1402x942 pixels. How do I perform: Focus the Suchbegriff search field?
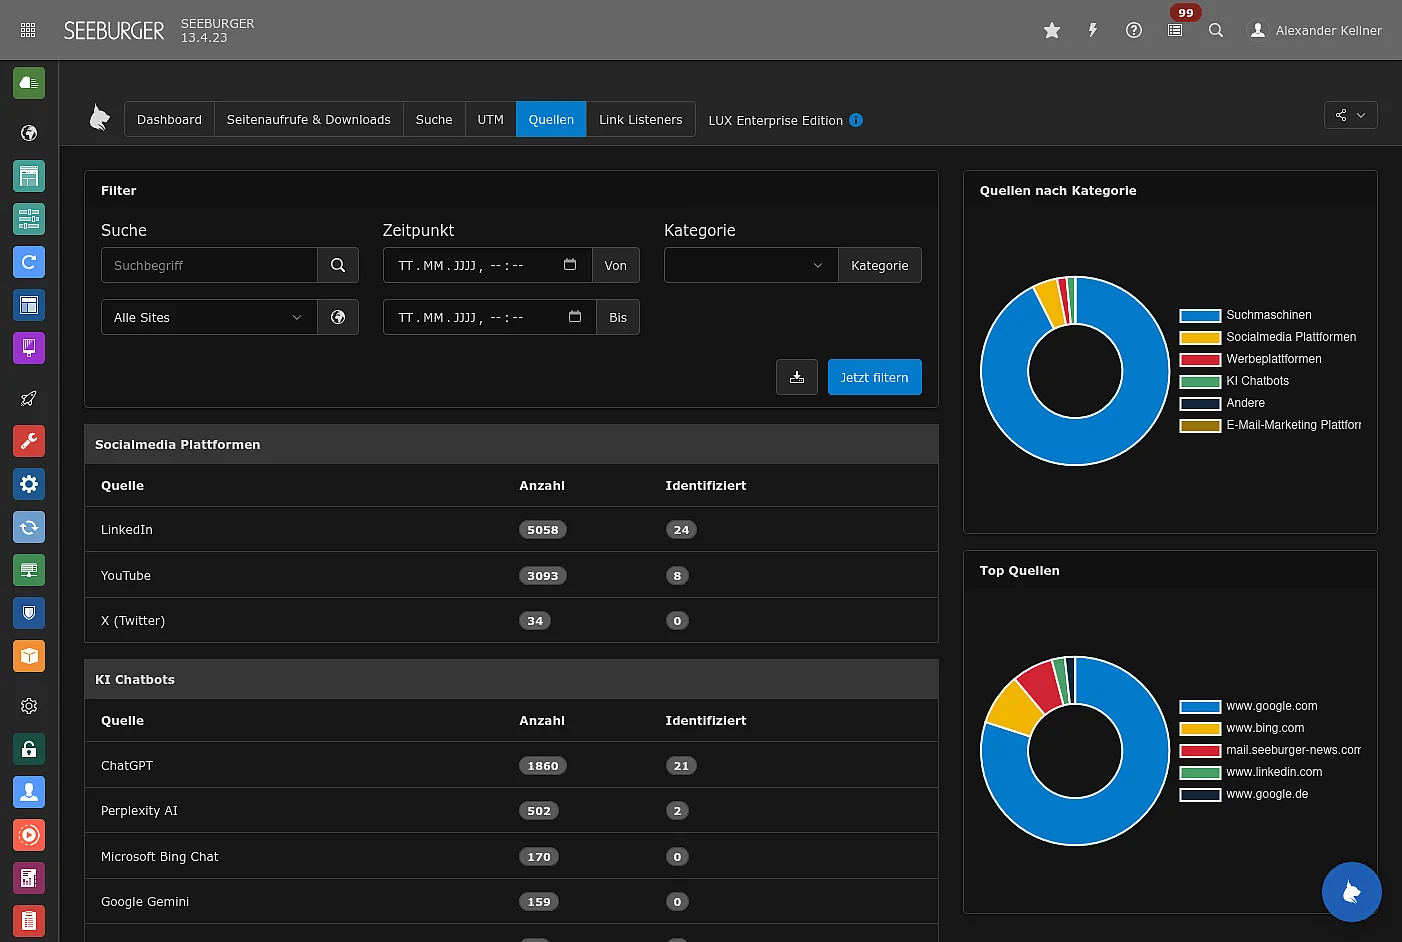click(x=209, y=265)
